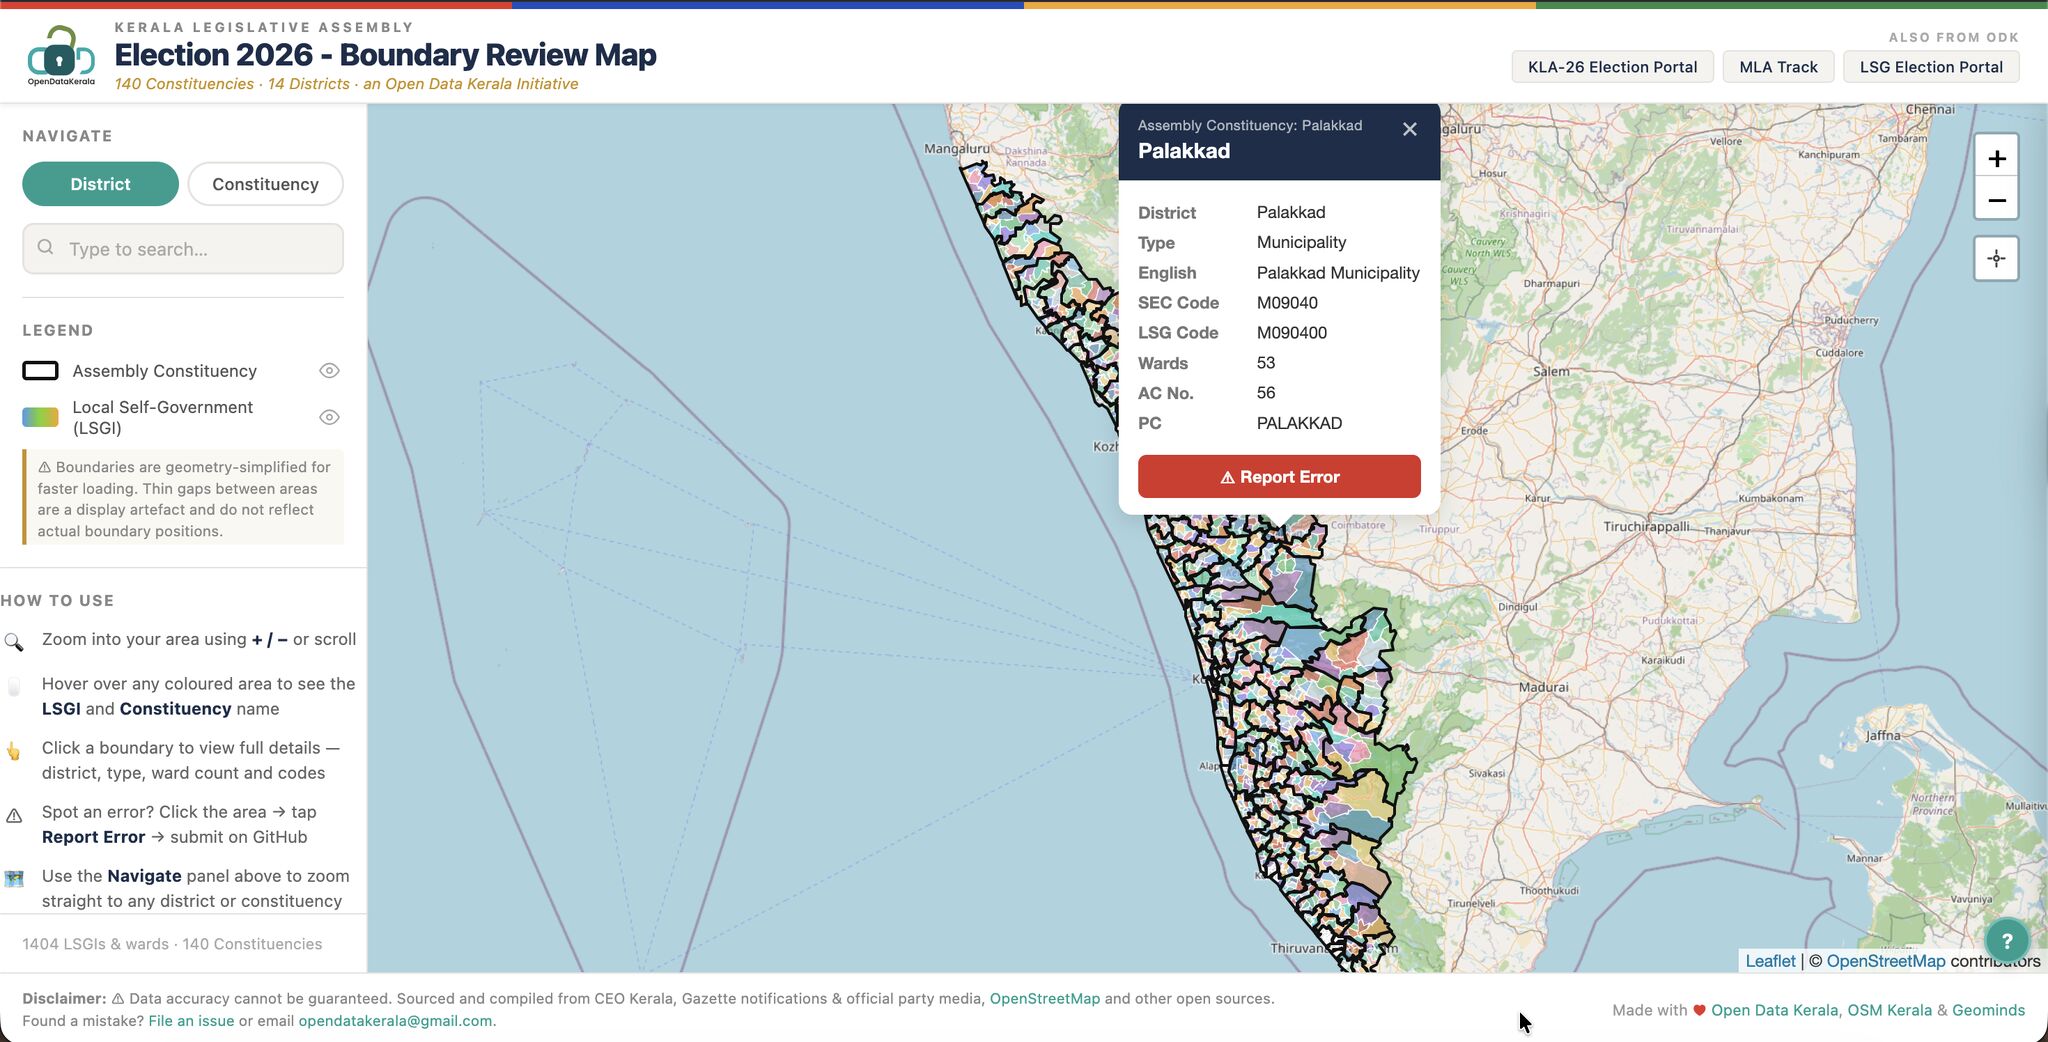Click the LSGI gradient color swatch
Image resolution: width=2048 pixels, height=1042 pixels.
(x=40, y=416)
